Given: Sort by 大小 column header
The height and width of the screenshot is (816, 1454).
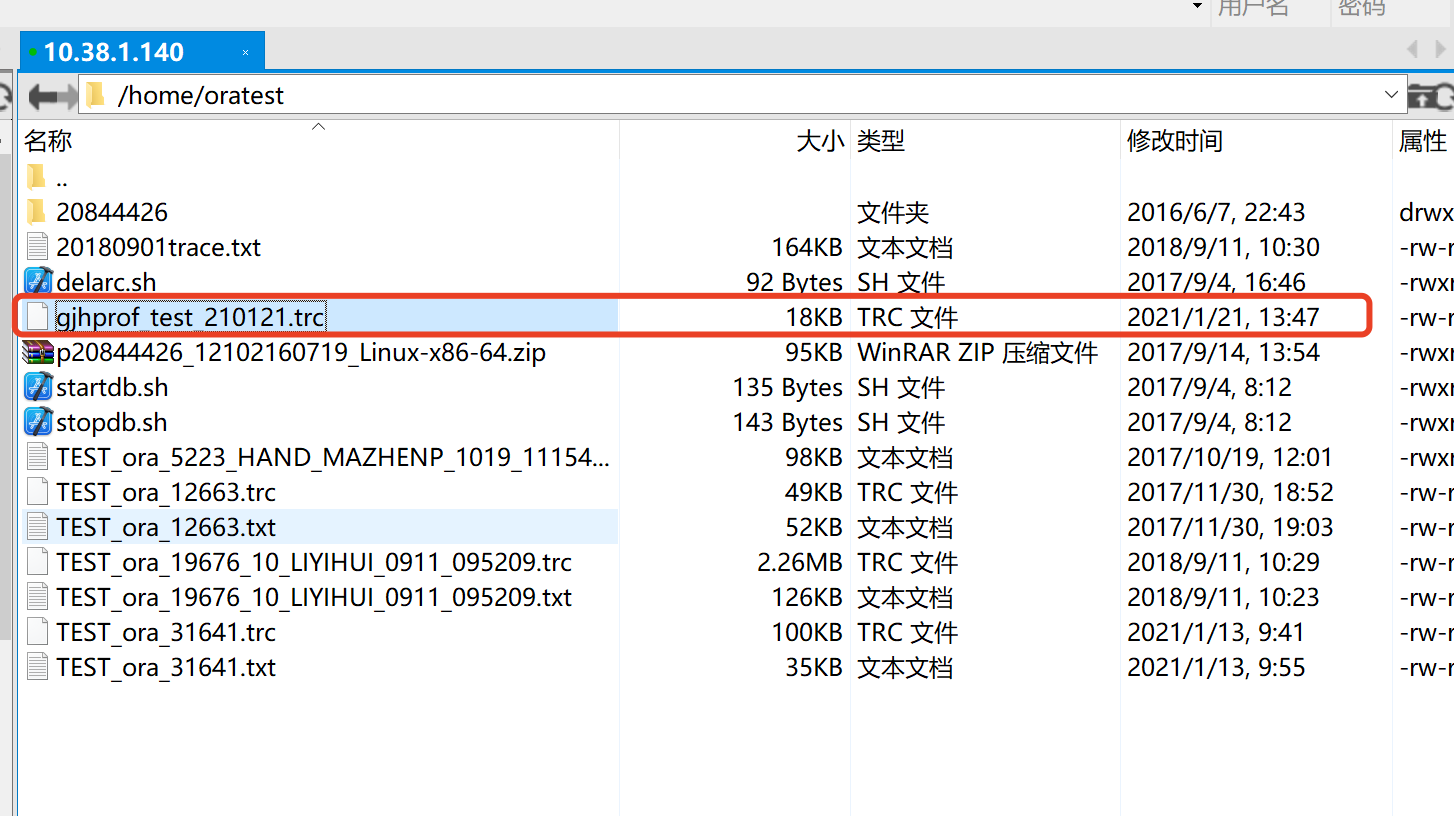Looking at the screenshot, I should point(820,141).
